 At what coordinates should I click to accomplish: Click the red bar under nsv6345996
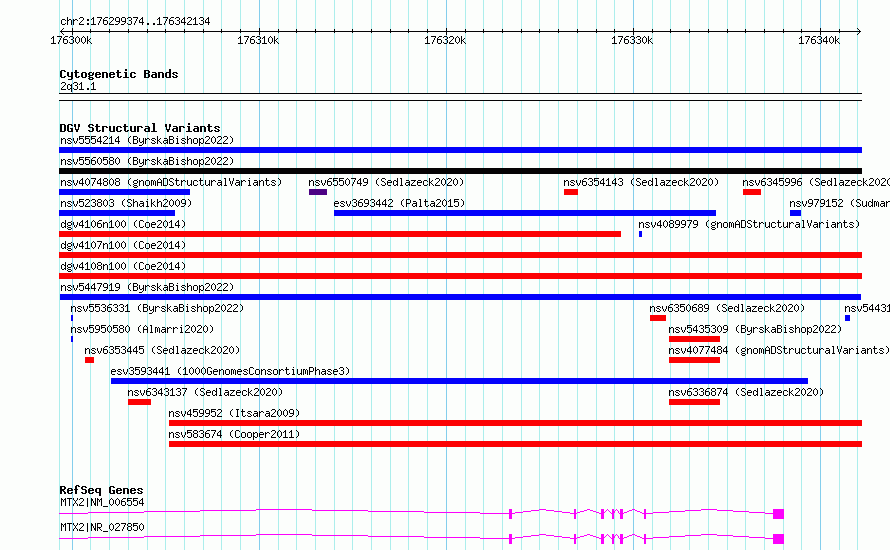pos(752,192)
